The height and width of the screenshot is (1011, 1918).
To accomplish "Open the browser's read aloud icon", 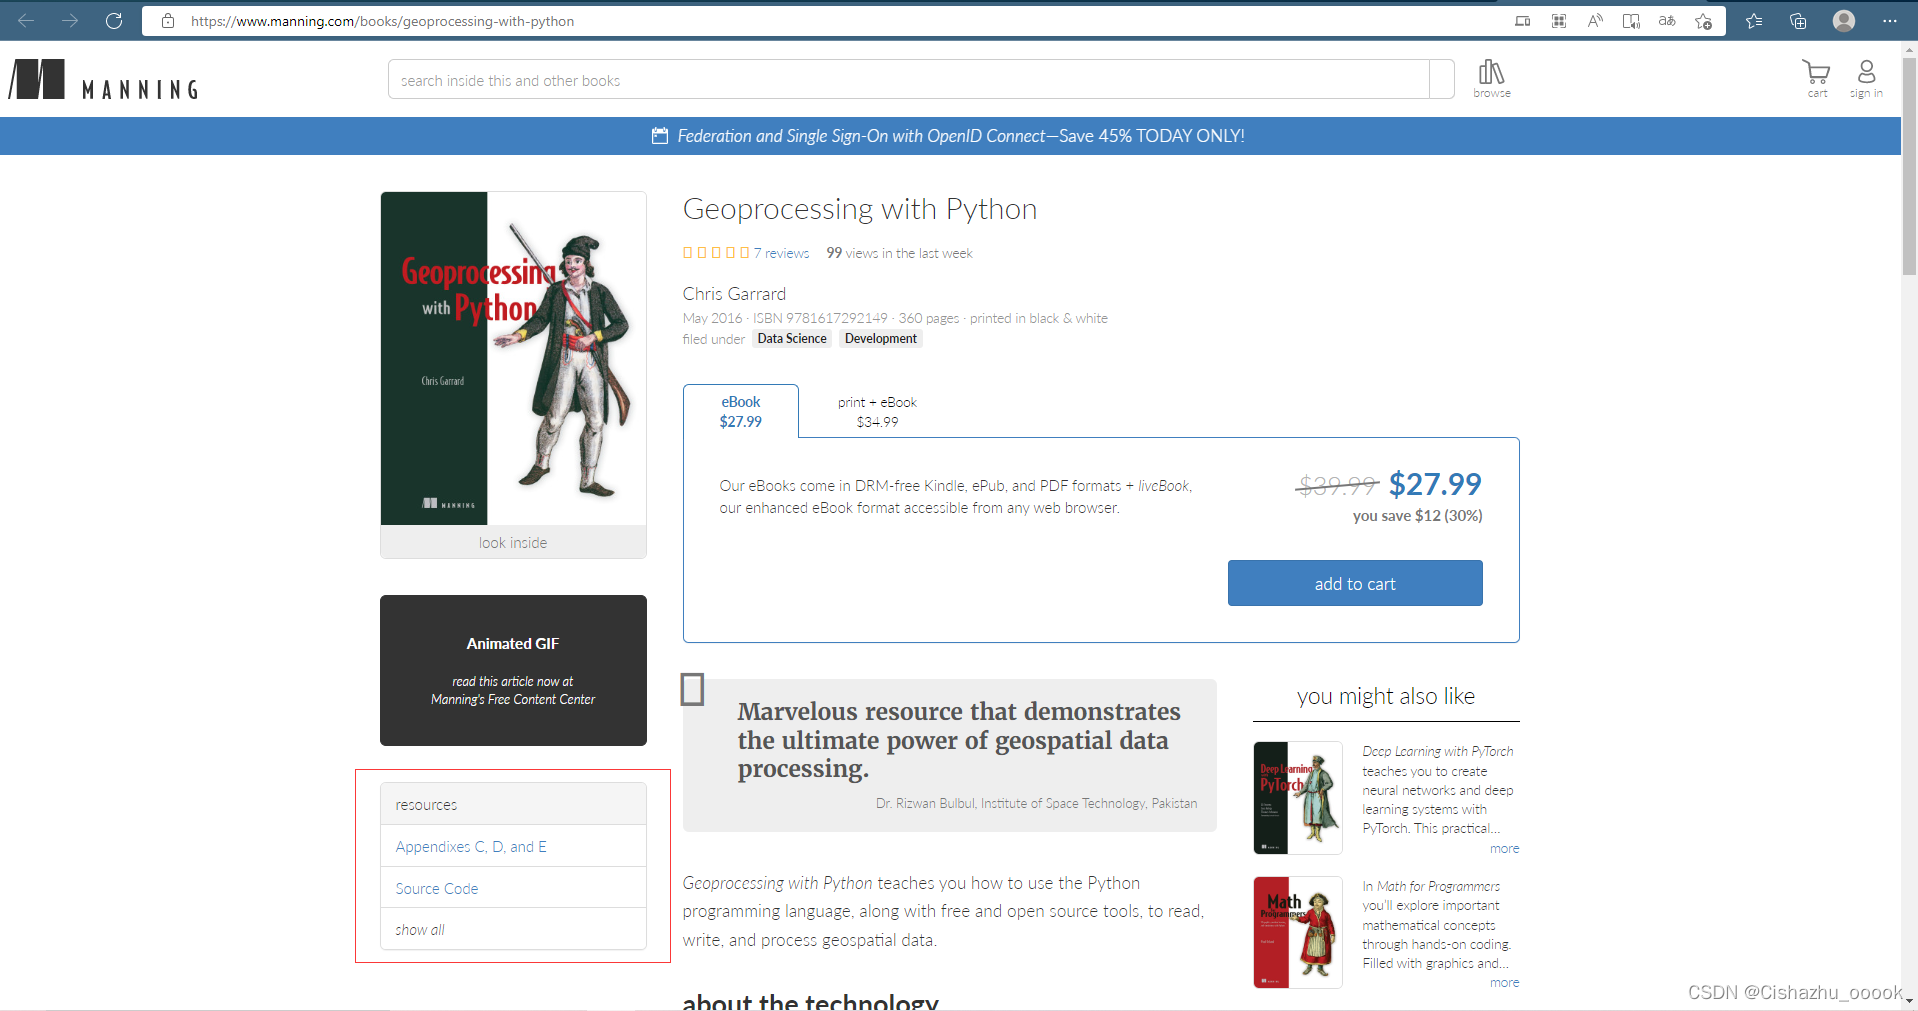I will point(1595,21).
